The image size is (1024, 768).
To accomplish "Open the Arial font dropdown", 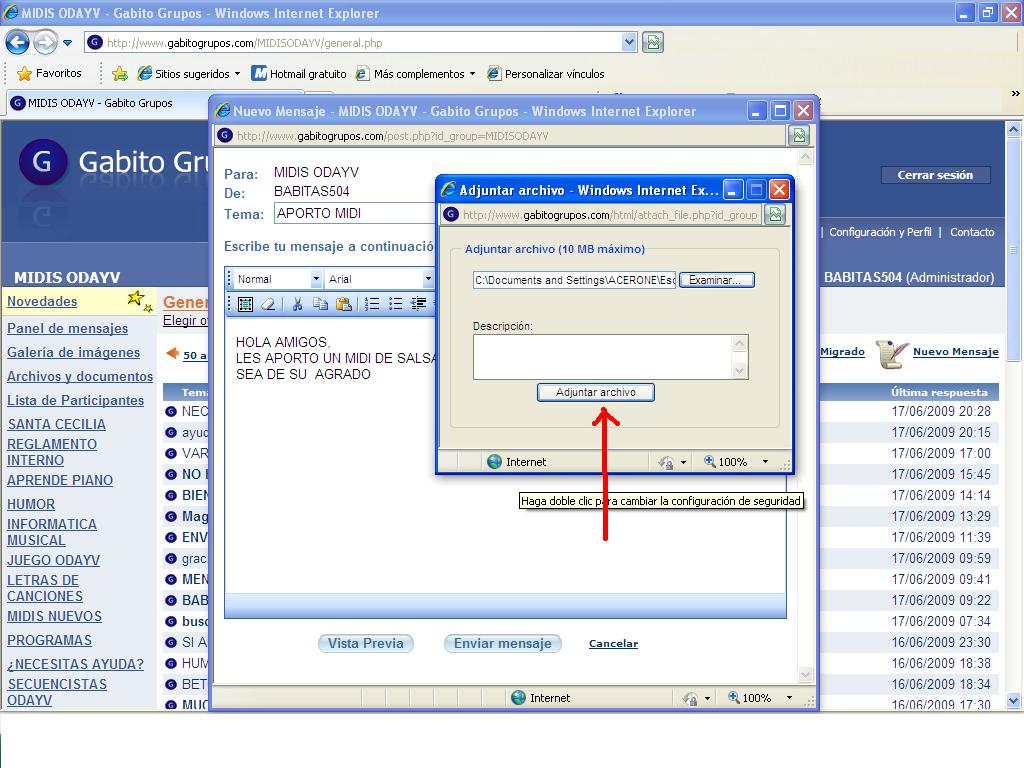I will pyautogui.click(x=427, y=279).
